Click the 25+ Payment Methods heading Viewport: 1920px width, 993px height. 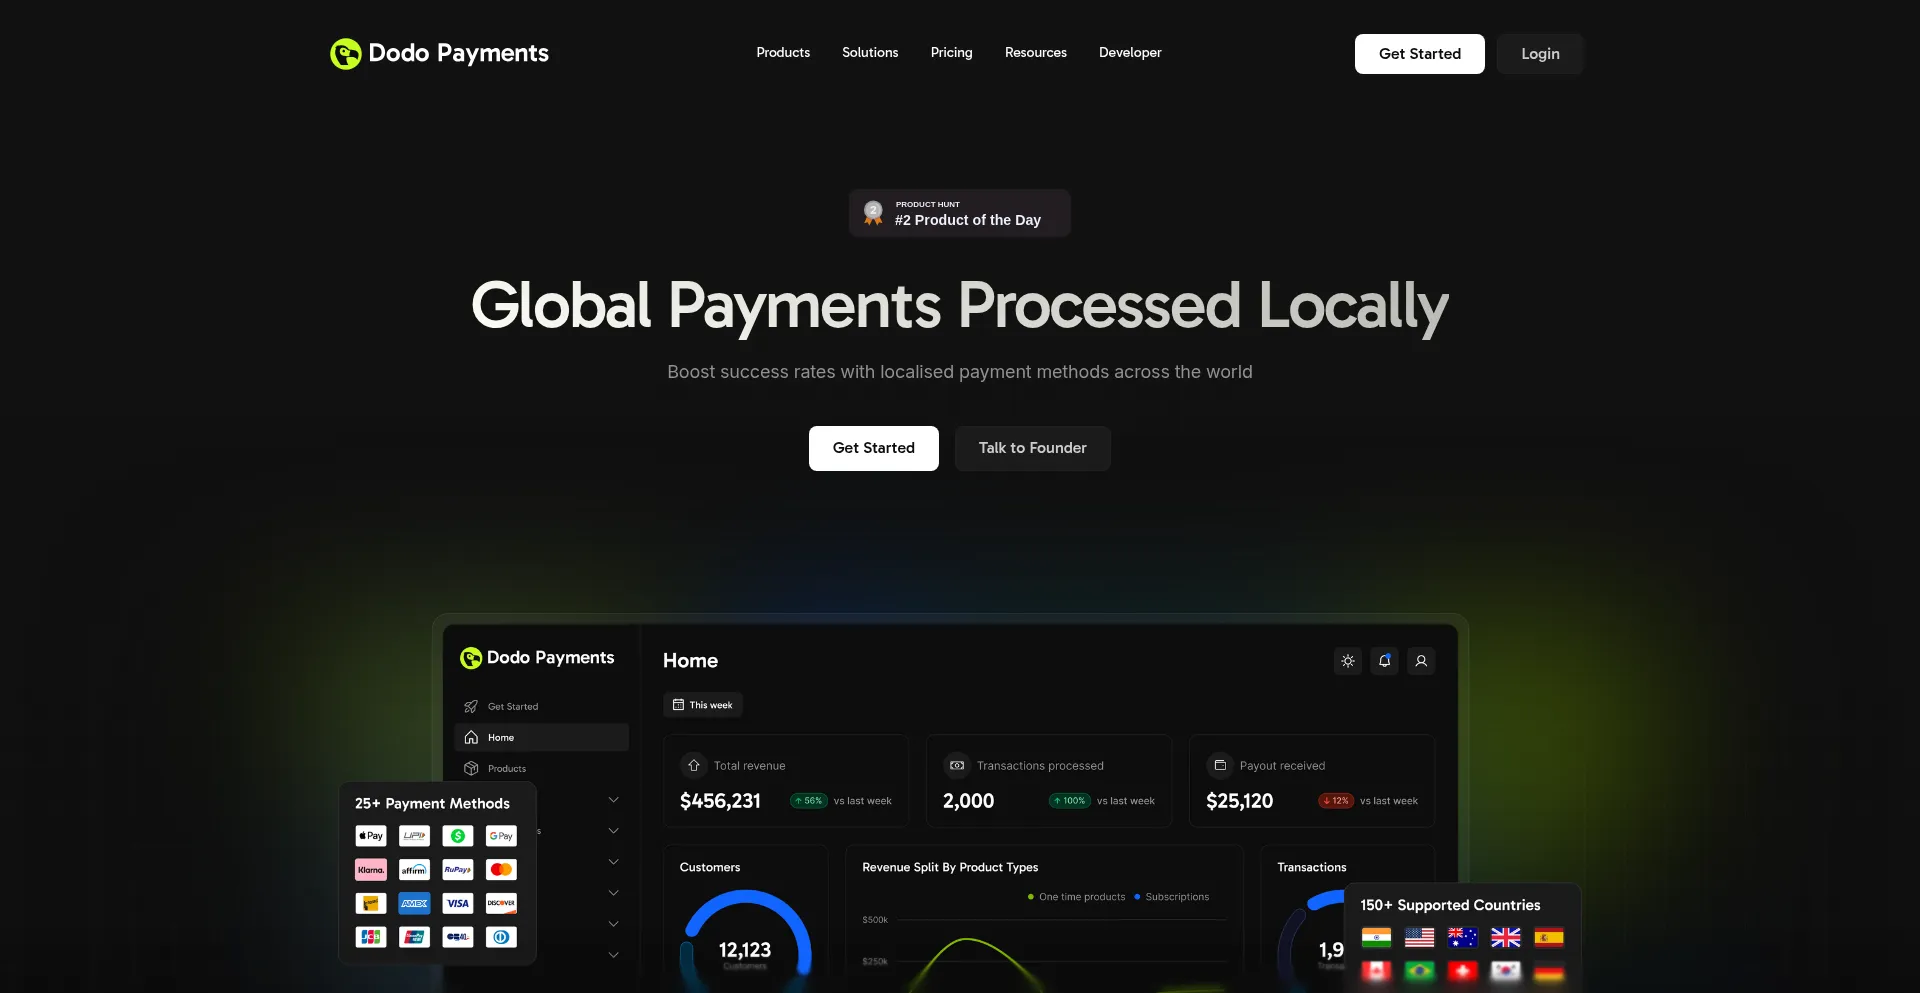tap(432, 804)
